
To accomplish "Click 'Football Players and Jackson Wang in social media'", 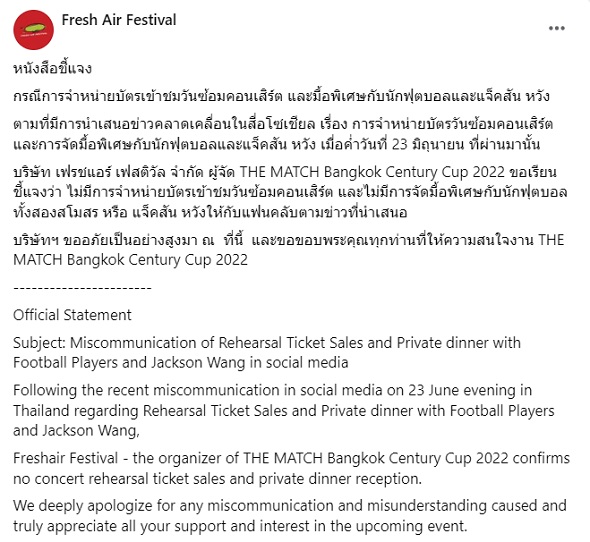I will point(181,362).
